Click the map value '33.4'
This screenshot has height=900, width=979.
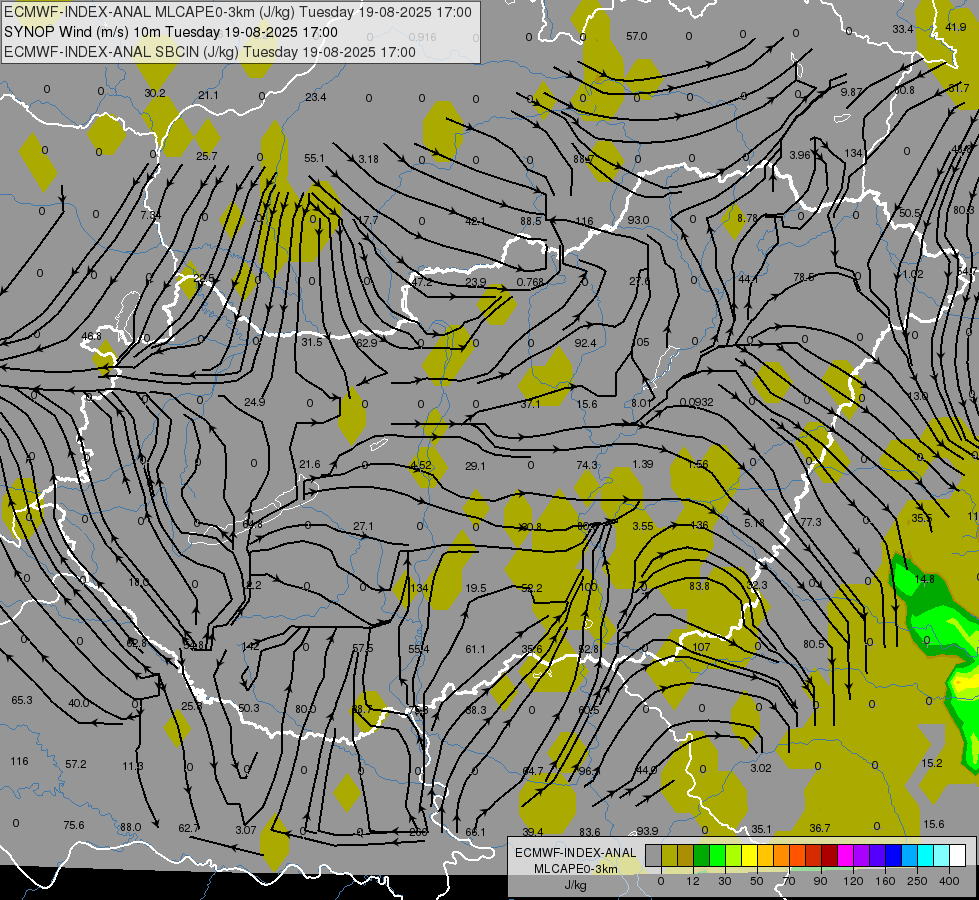coord(903,29)
